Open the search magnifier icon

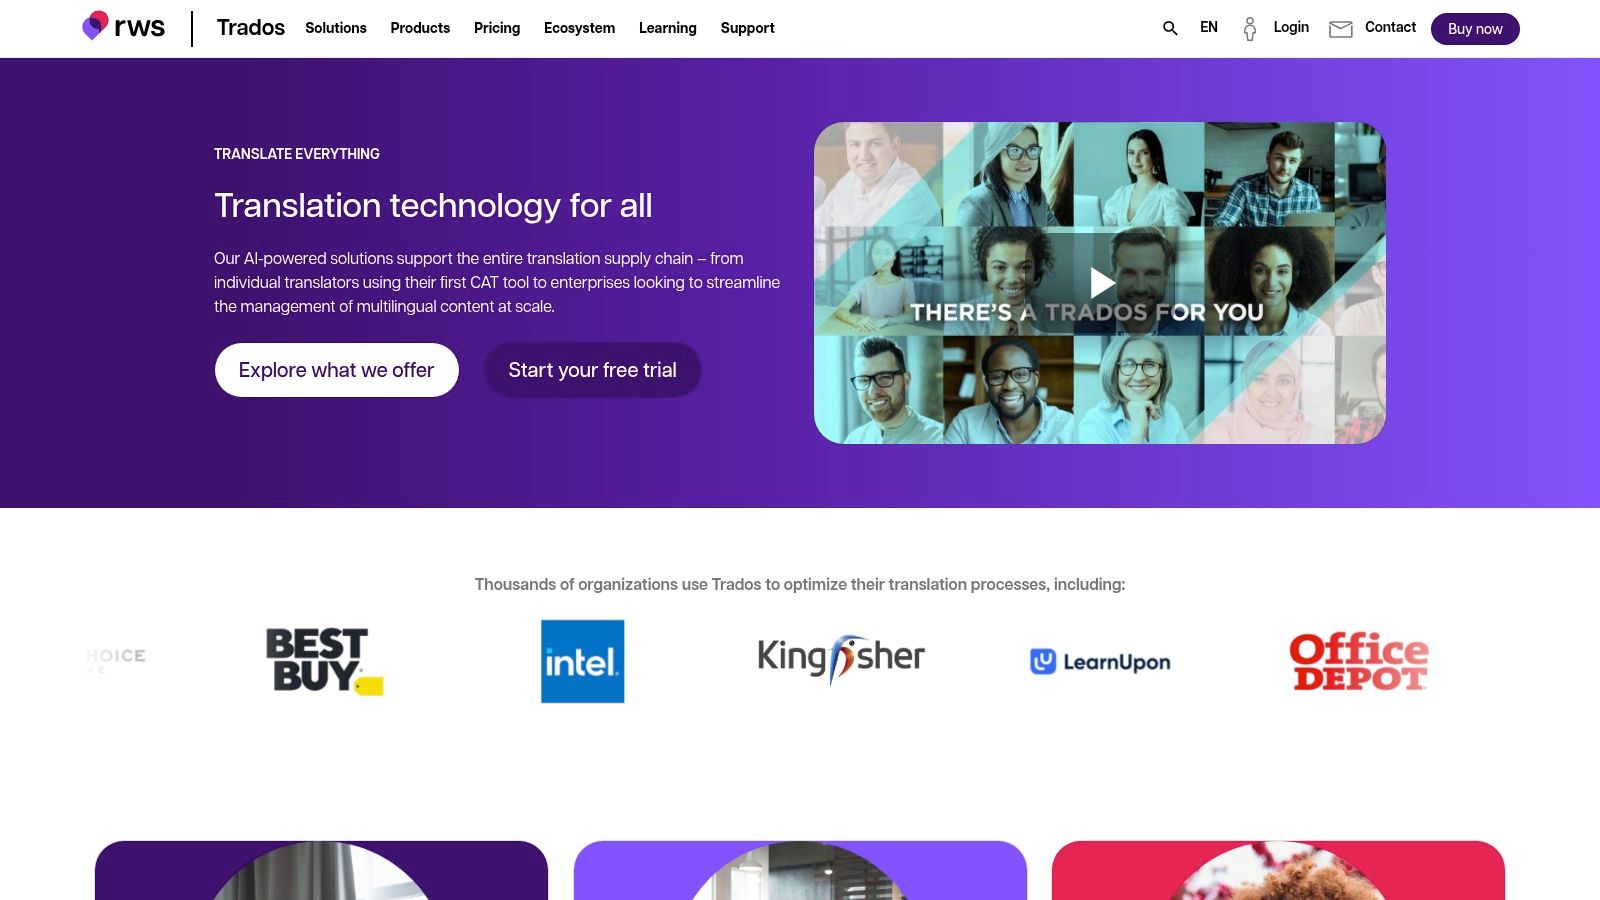click(x=1170, y=28)
